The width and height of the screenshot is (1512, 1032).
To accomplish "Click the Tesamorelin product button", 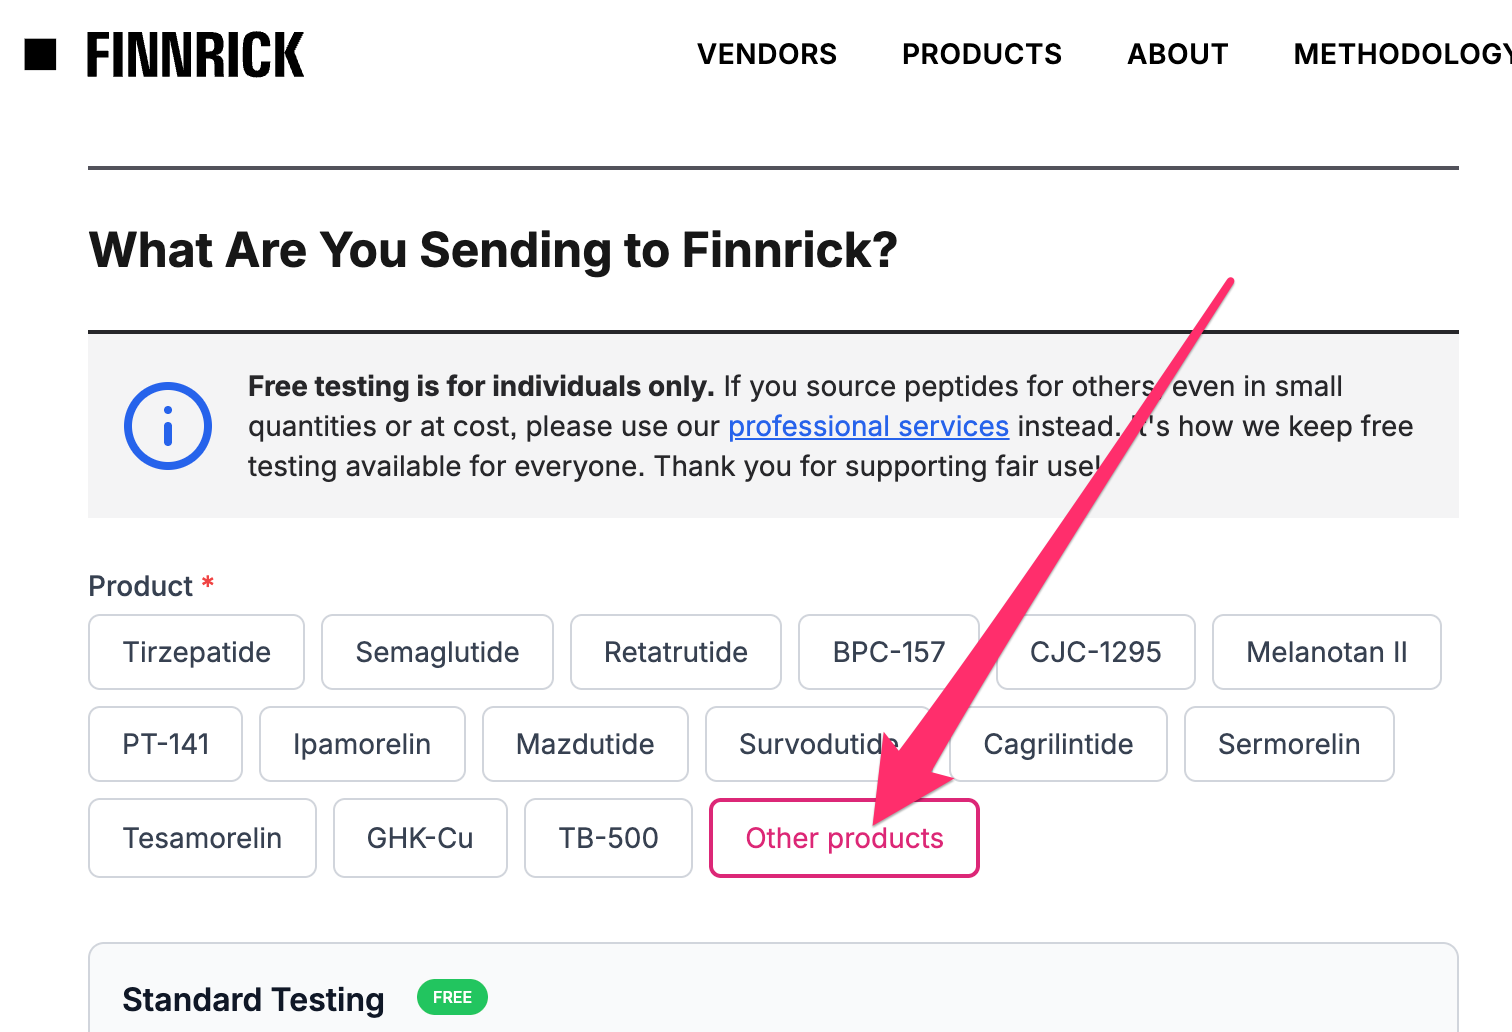I will click(202, 838).
